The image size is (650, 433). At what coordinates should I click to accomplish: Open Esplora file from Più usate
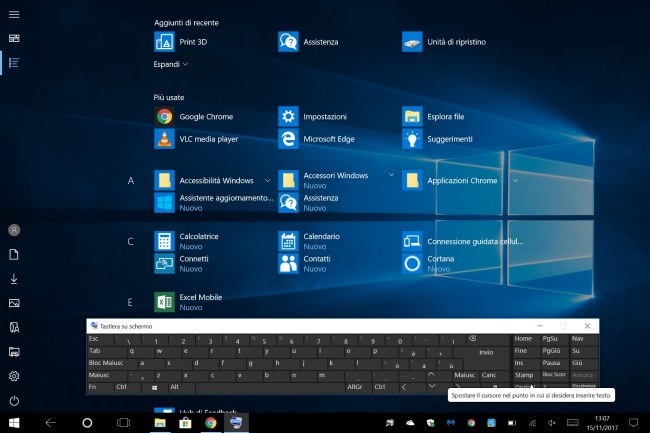click(x=433, y=117)
